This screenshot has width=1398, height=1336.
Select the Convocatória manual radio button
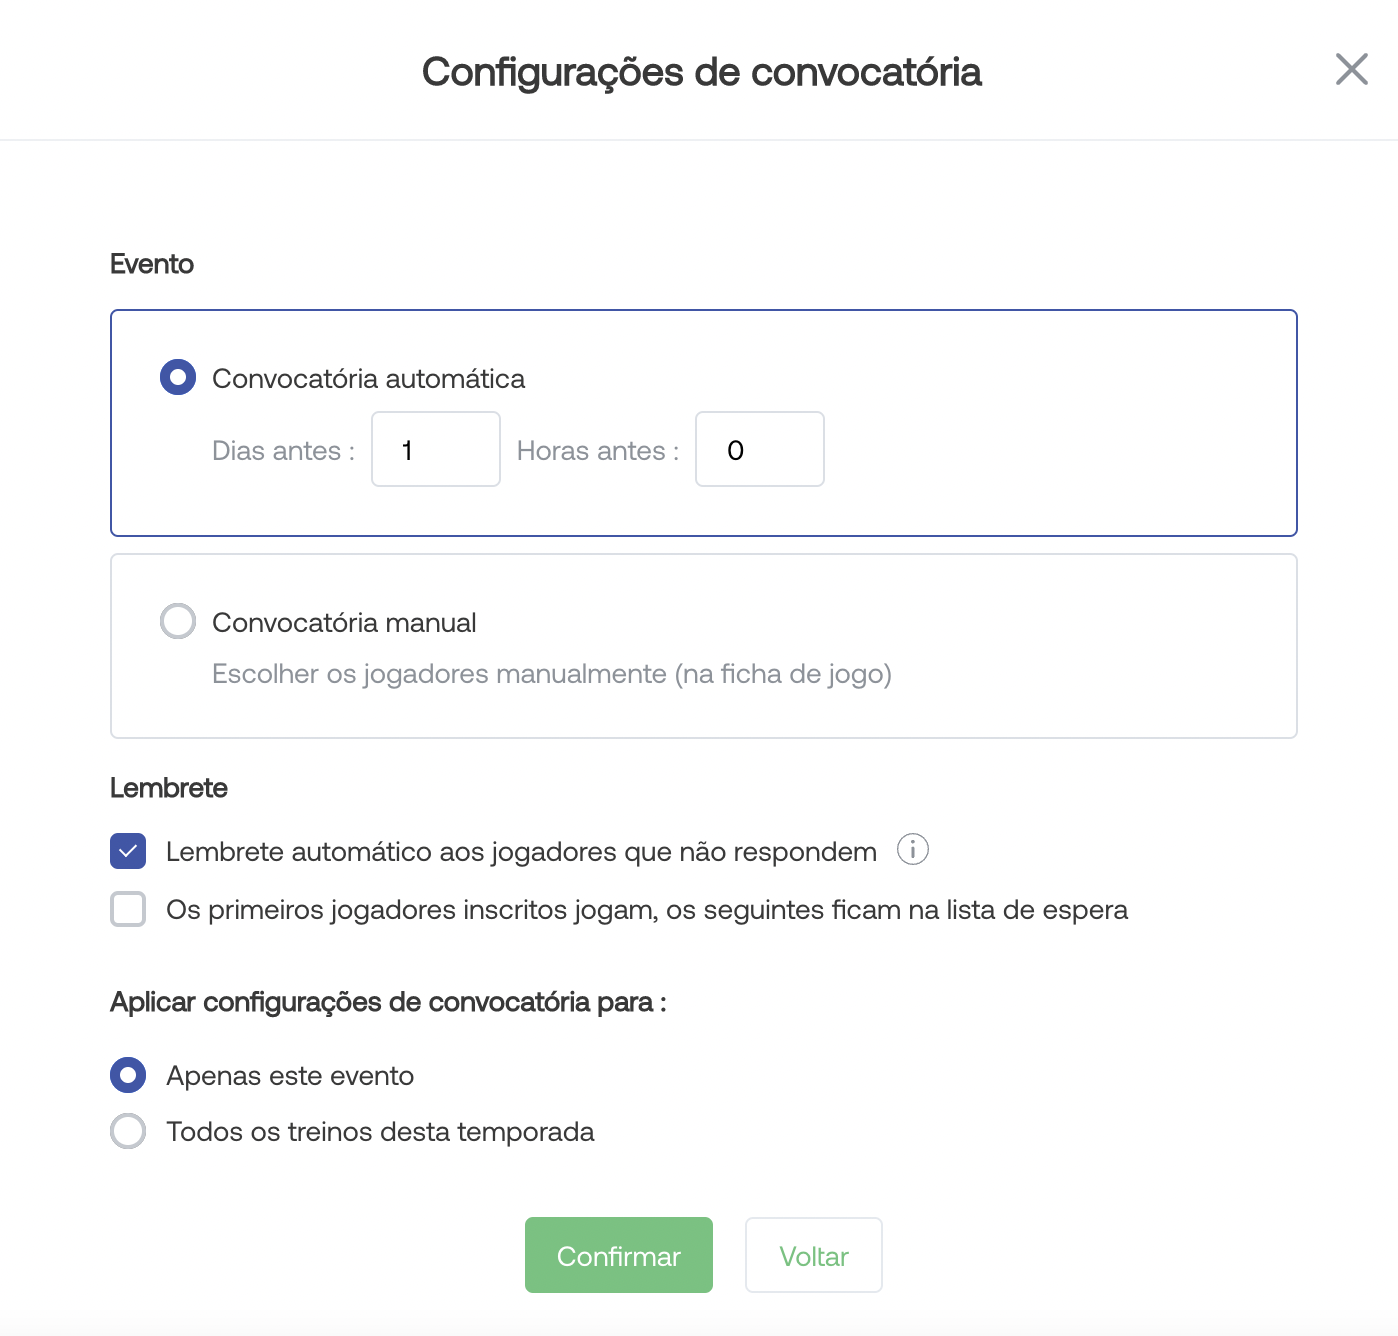click(178, 621)
